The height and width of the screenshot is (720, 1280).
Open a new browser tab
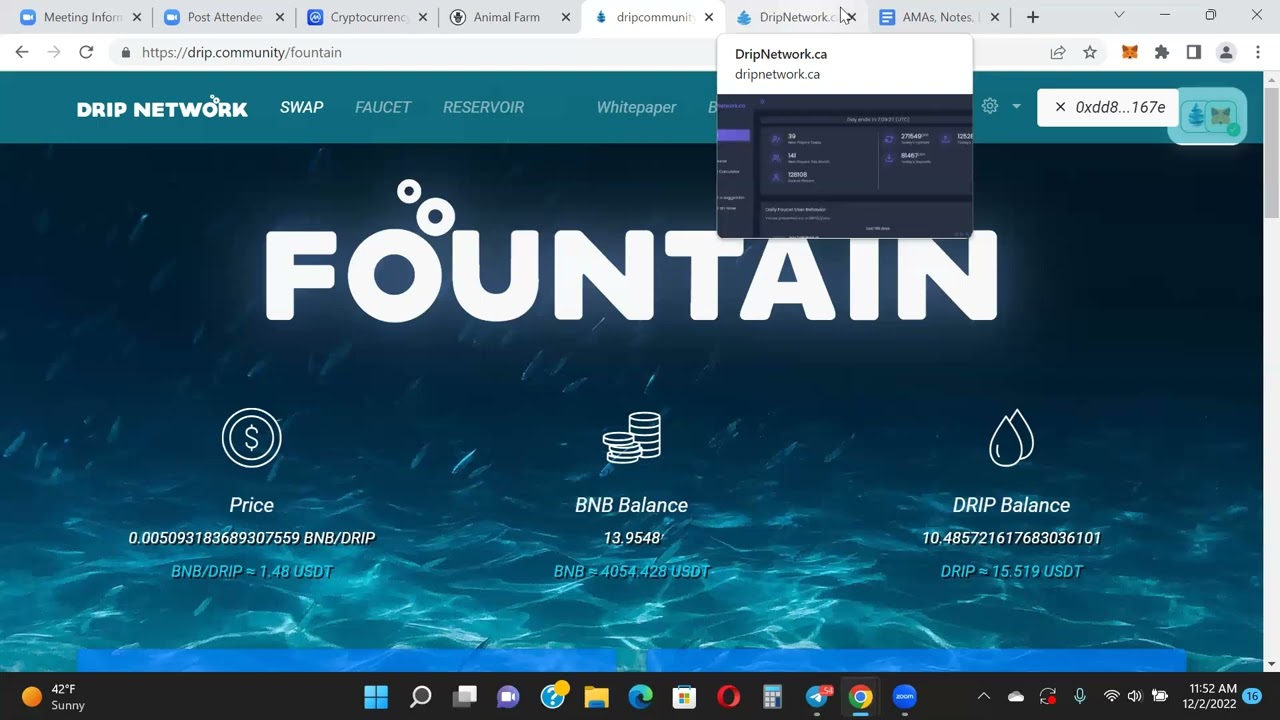tap(1033, 17)
